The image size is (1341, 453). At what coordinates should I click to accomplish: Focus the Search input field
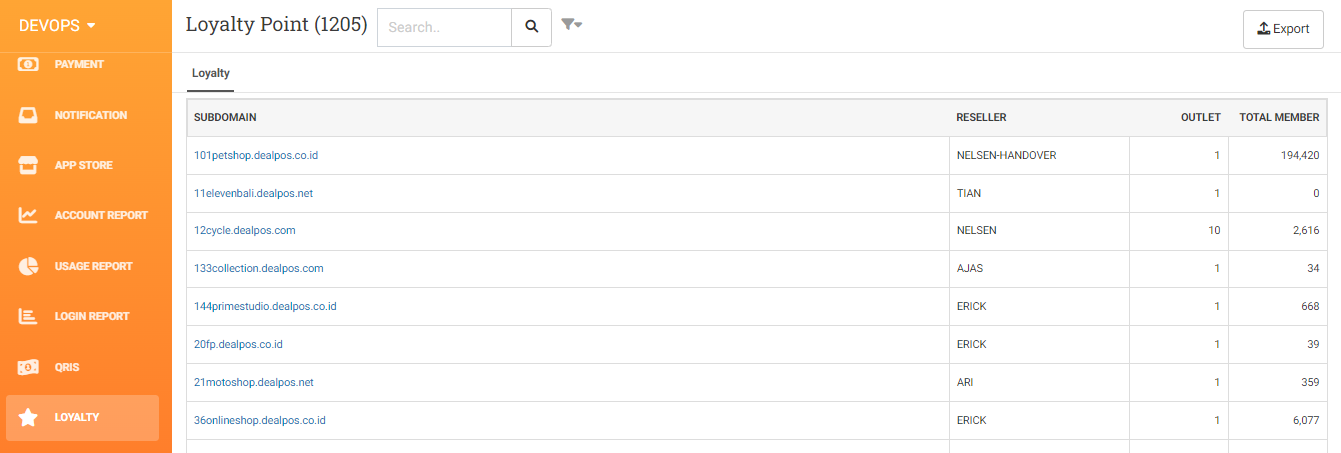444,27
